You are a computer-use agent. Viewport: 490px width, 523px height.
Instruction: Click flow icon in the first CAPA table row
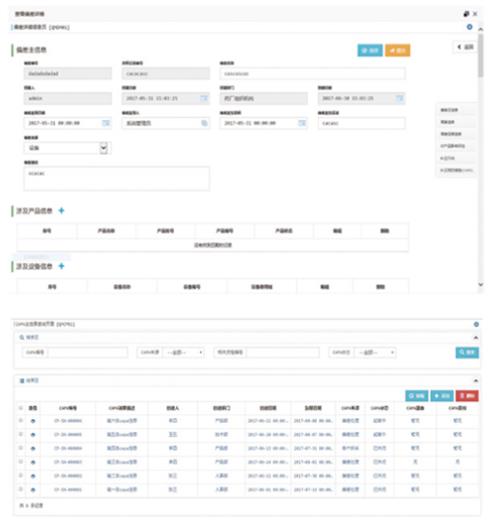33,421
